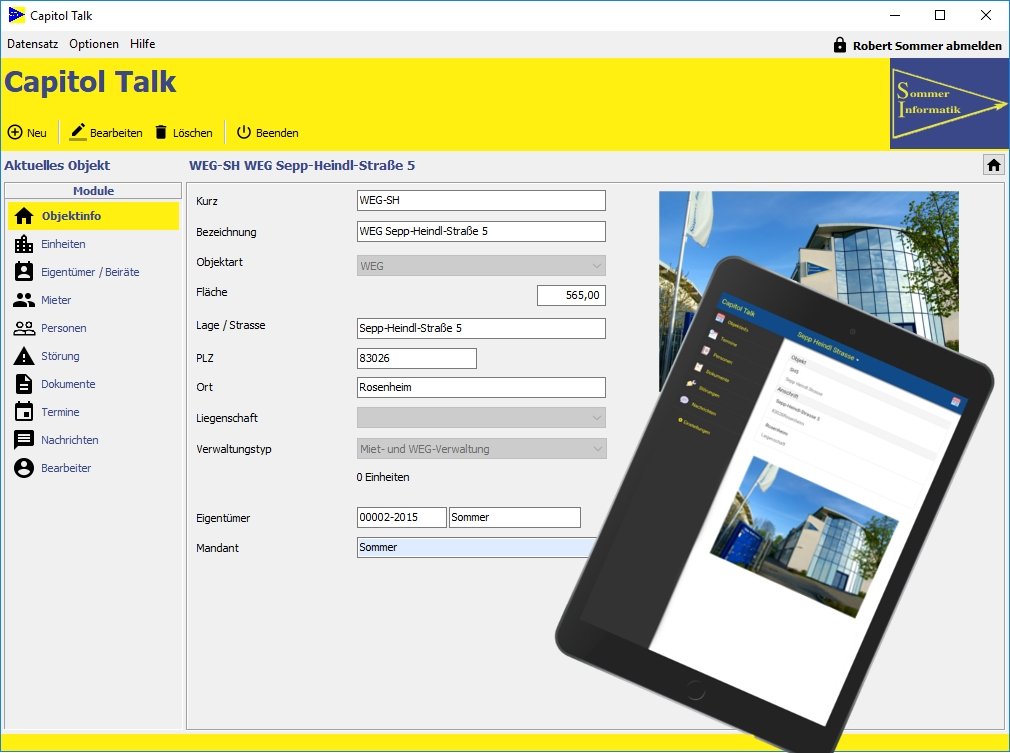Click the Kurz field with WEG-SH
The width and height of the screenshot is (1010, 753).
481,200
